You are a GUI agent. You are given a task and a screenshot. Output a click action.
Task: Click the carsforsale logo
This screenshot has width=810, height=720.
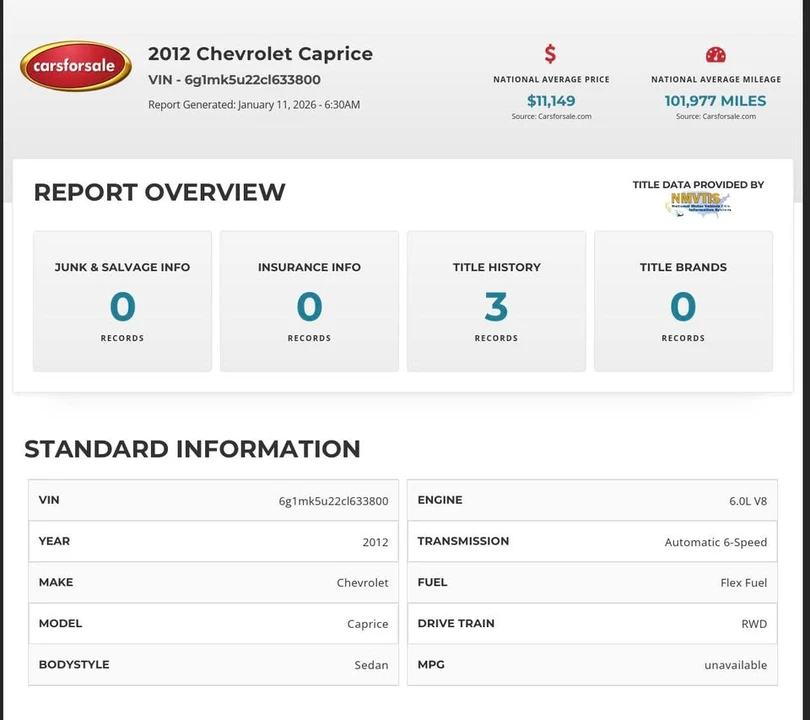(x=76, y=66)
